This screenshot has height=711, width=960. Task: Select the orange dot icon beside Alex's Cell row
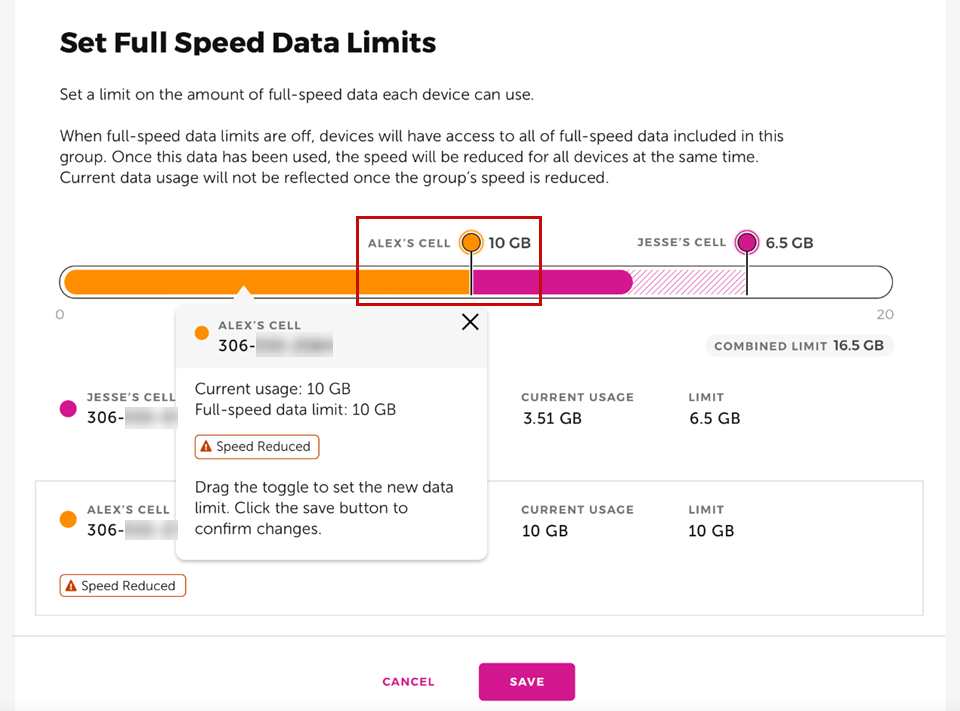(68, 520)
